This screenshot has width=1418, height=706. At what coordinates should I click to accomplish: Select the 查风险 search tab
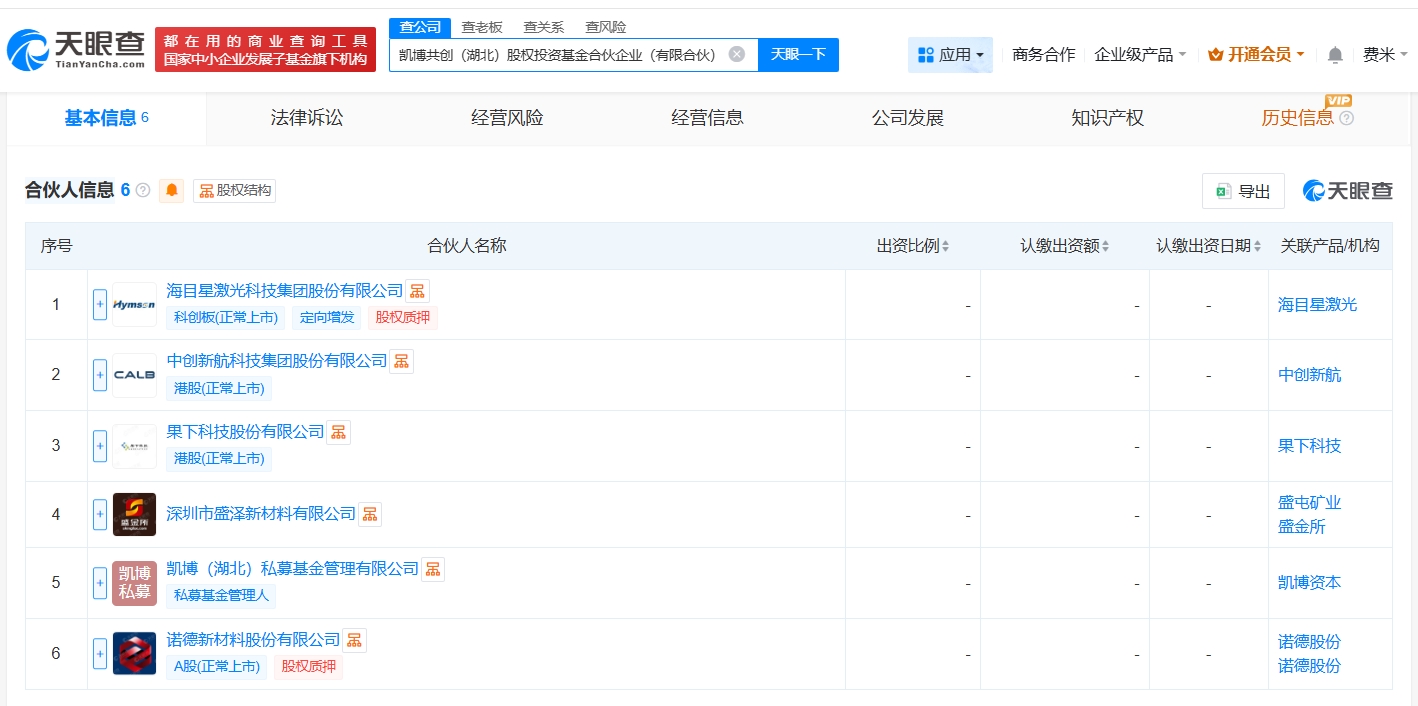pos(606,27)
